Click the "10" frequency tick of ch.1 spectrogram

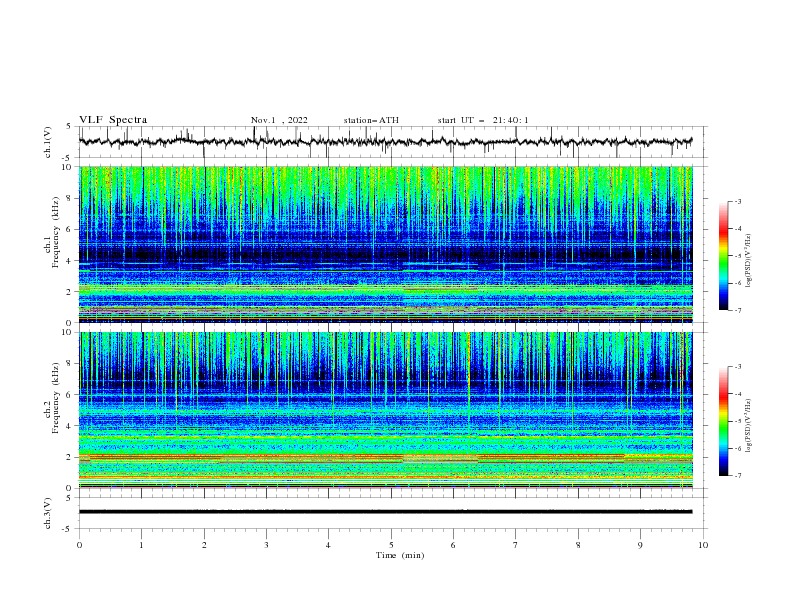(x=69, y=167)
